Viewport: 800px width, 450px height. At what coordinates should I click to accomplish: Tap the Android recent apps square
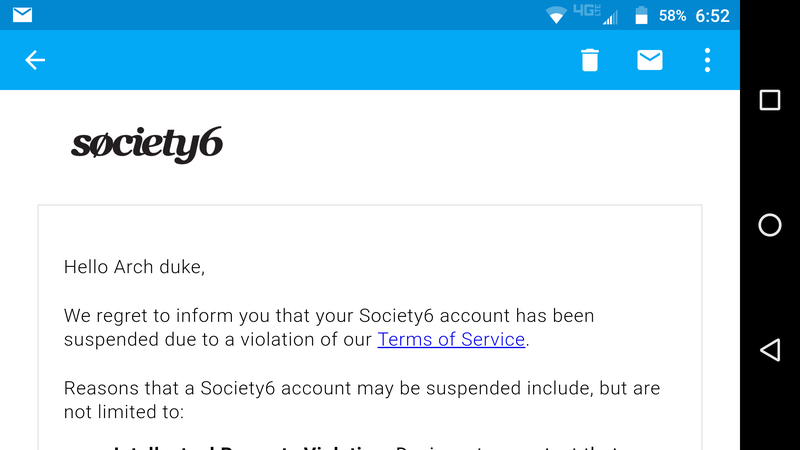coord(769,100)
